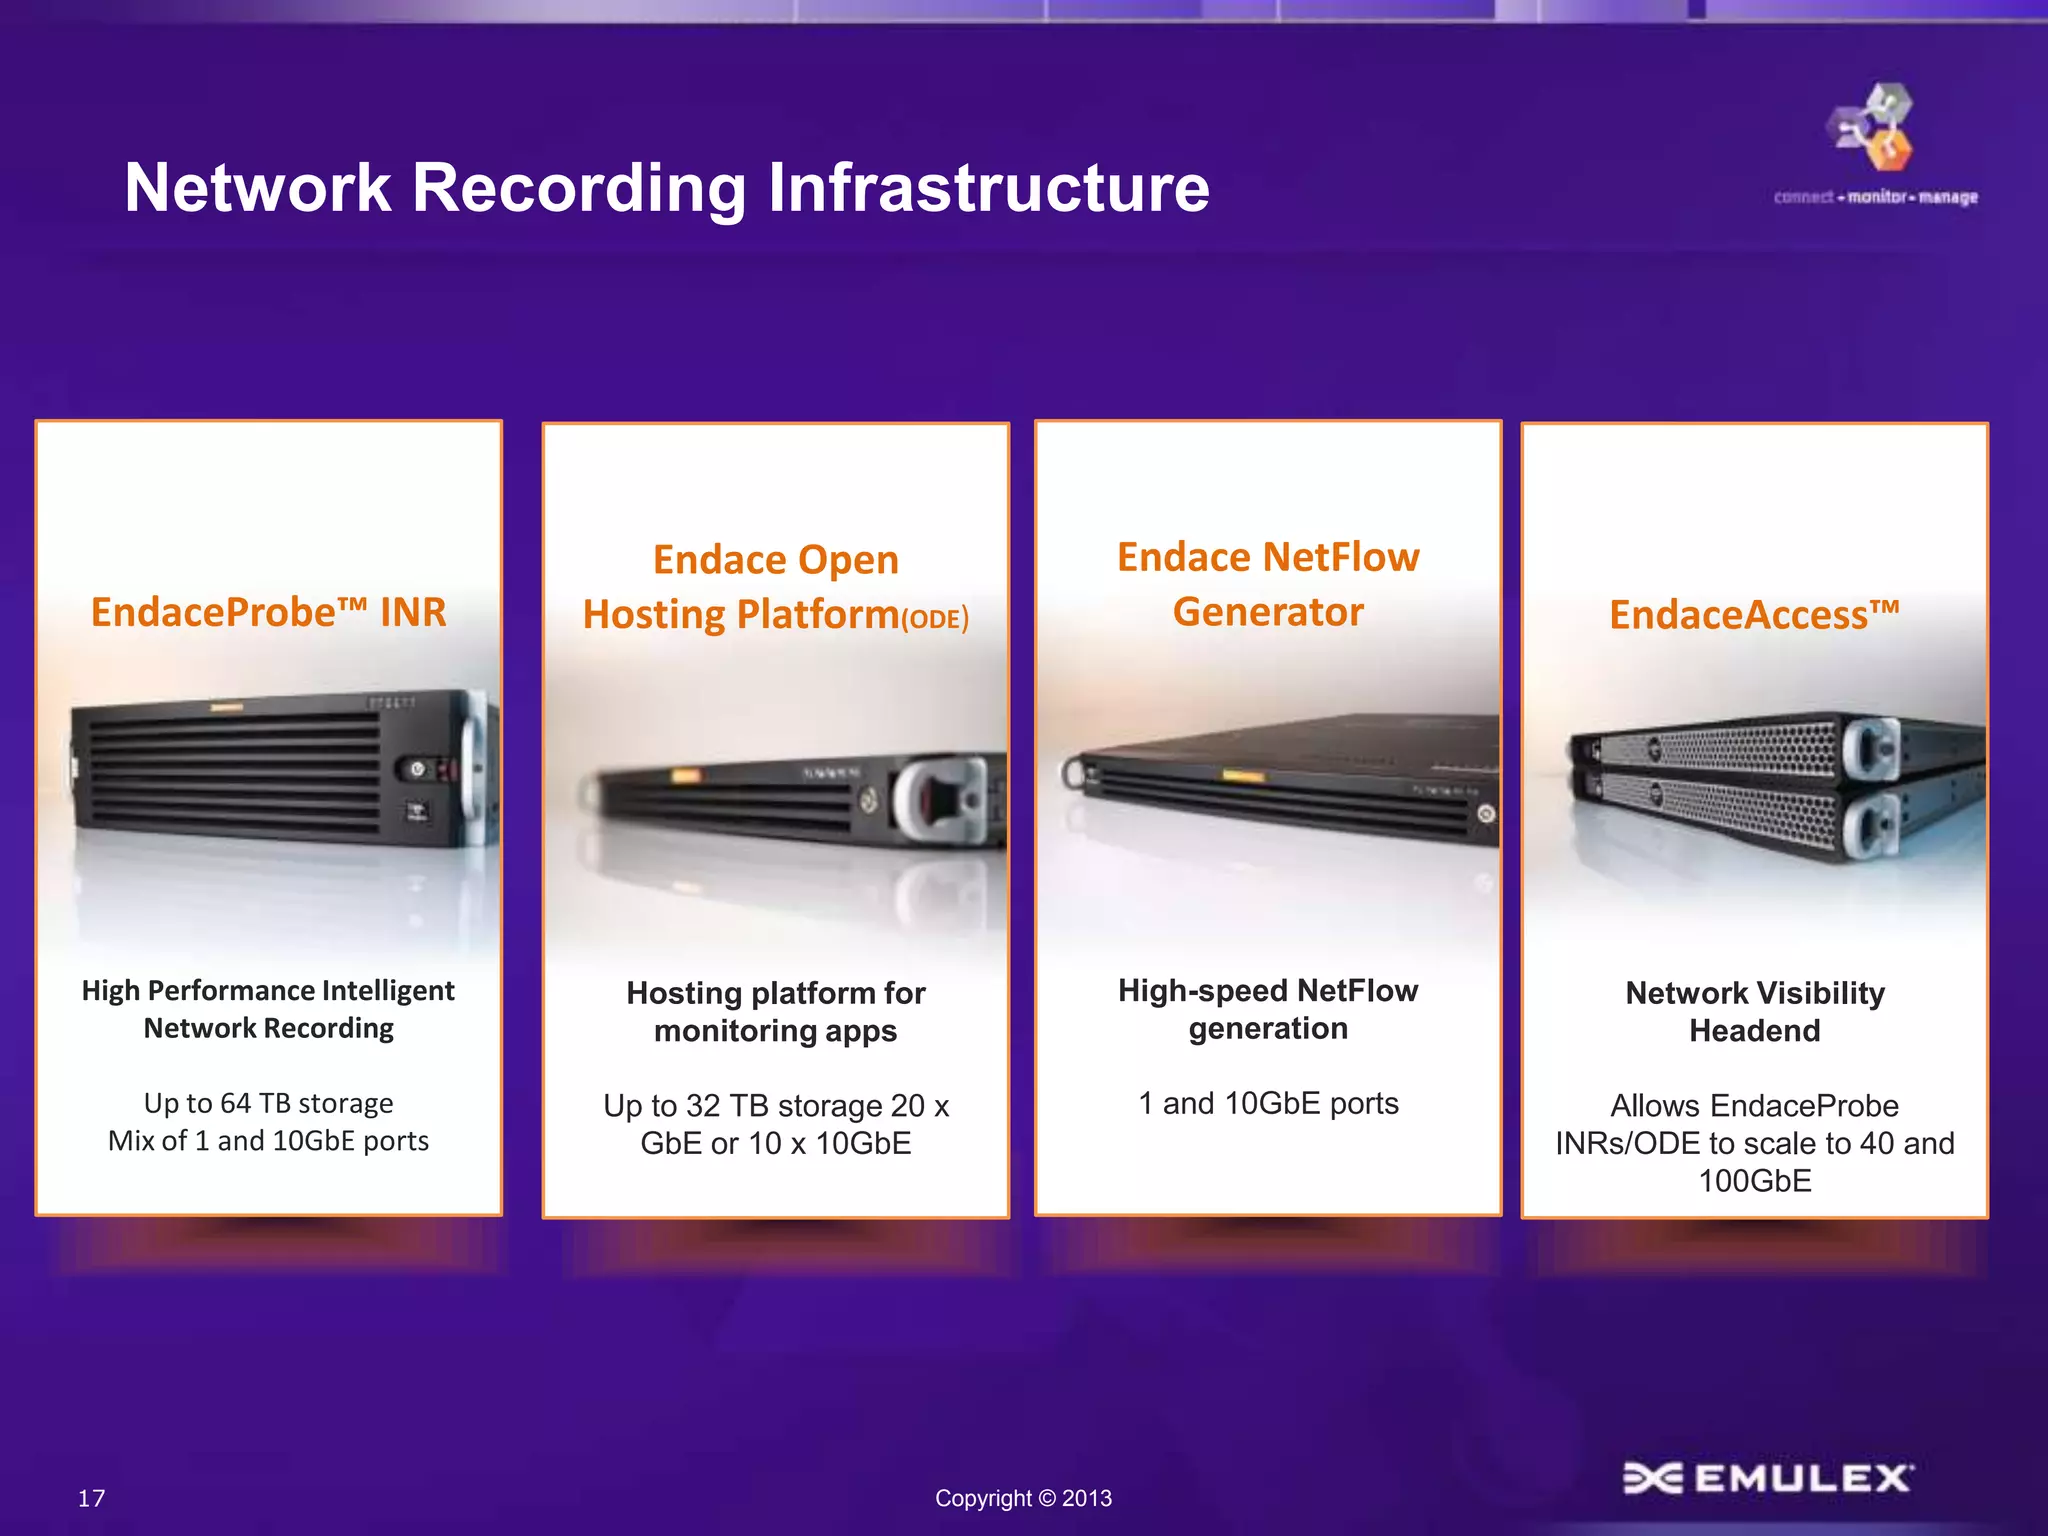Click '1 and 10GbE ports' text
Screen dimensions: 2048x1536
click(1268, 1103)
